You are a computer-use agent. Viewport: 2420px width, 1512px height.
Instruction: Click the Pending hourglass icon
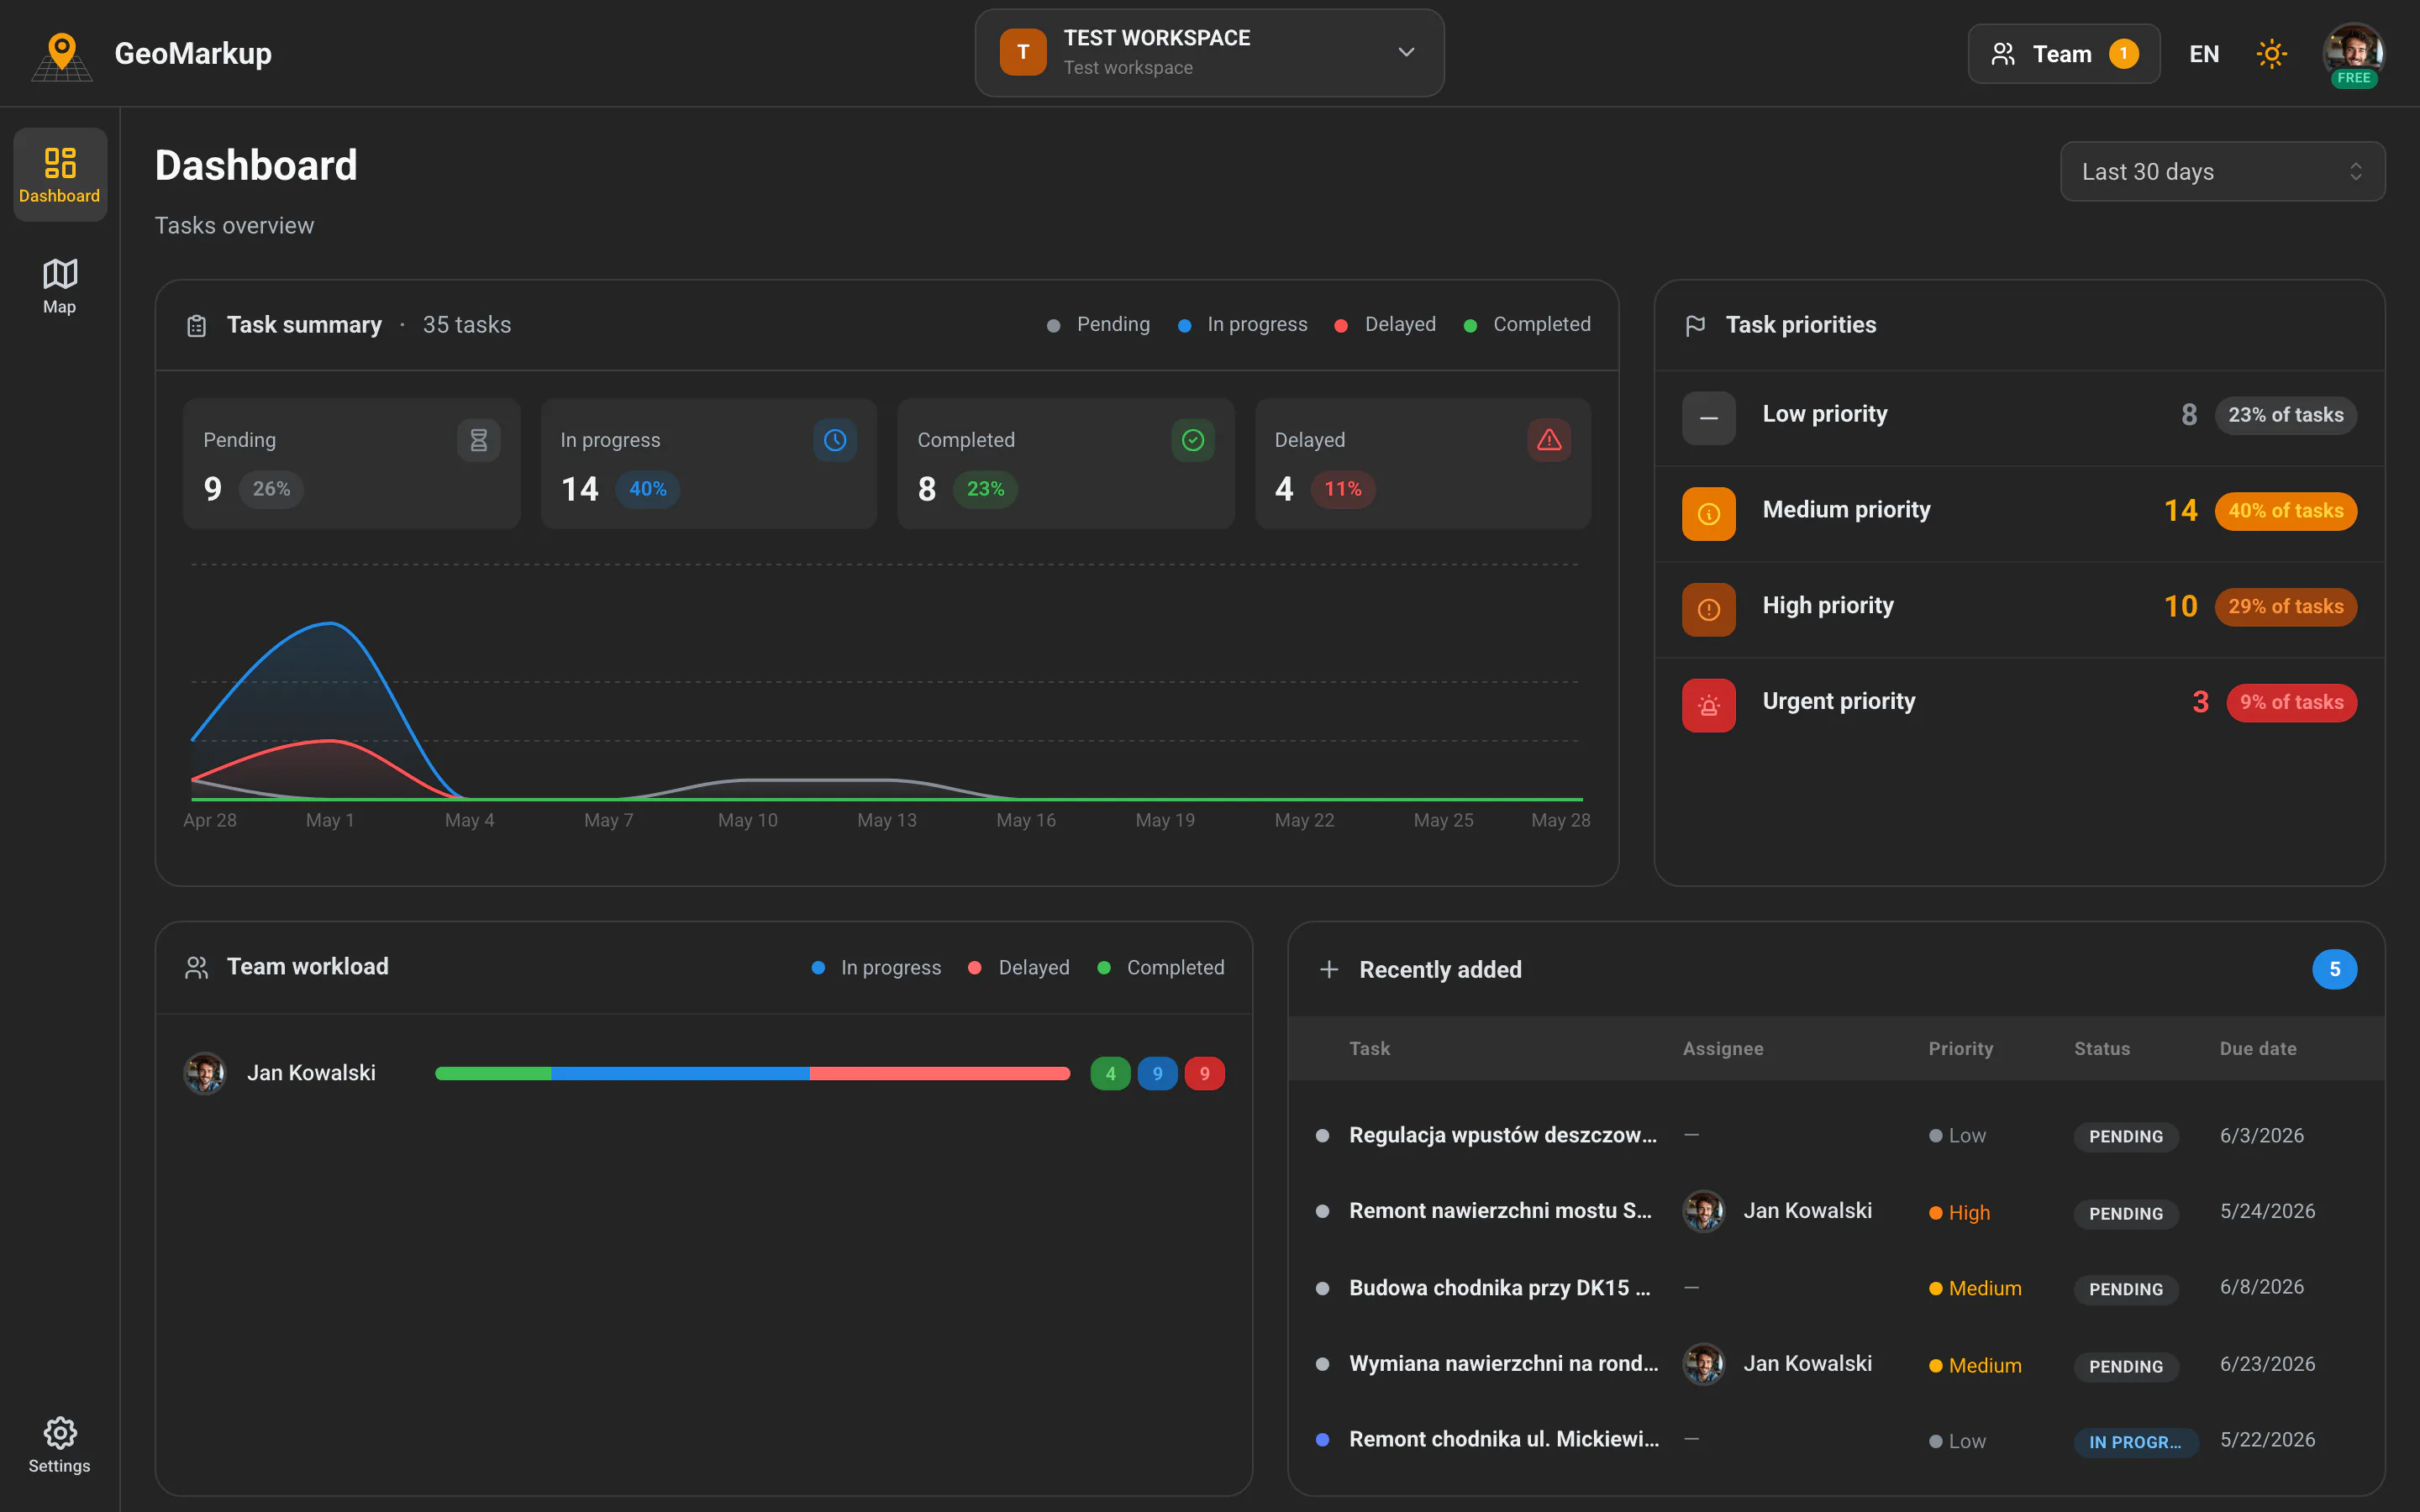pyautogui.click(x=478, y=440)
